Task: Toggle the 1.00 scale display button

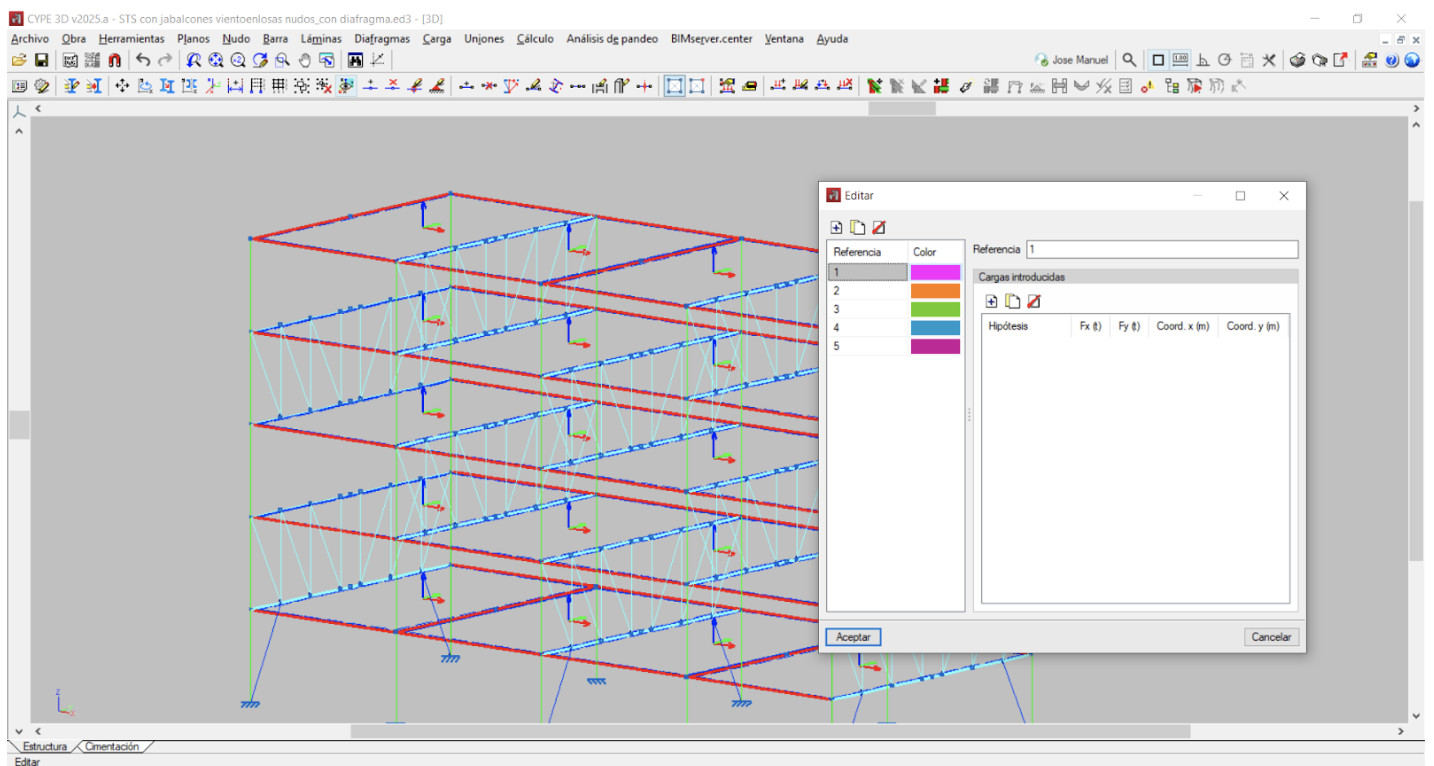Action: pyautogui.click(x=1180, y=60)
